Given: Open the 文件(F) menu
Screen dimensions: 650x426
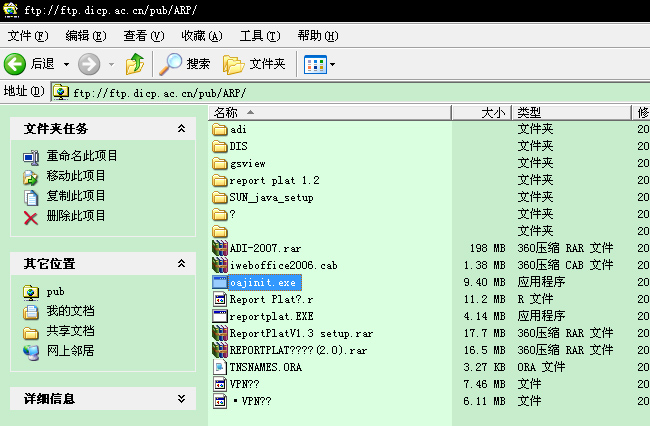Looking at the screenshot, I should [x=27, y=36].
